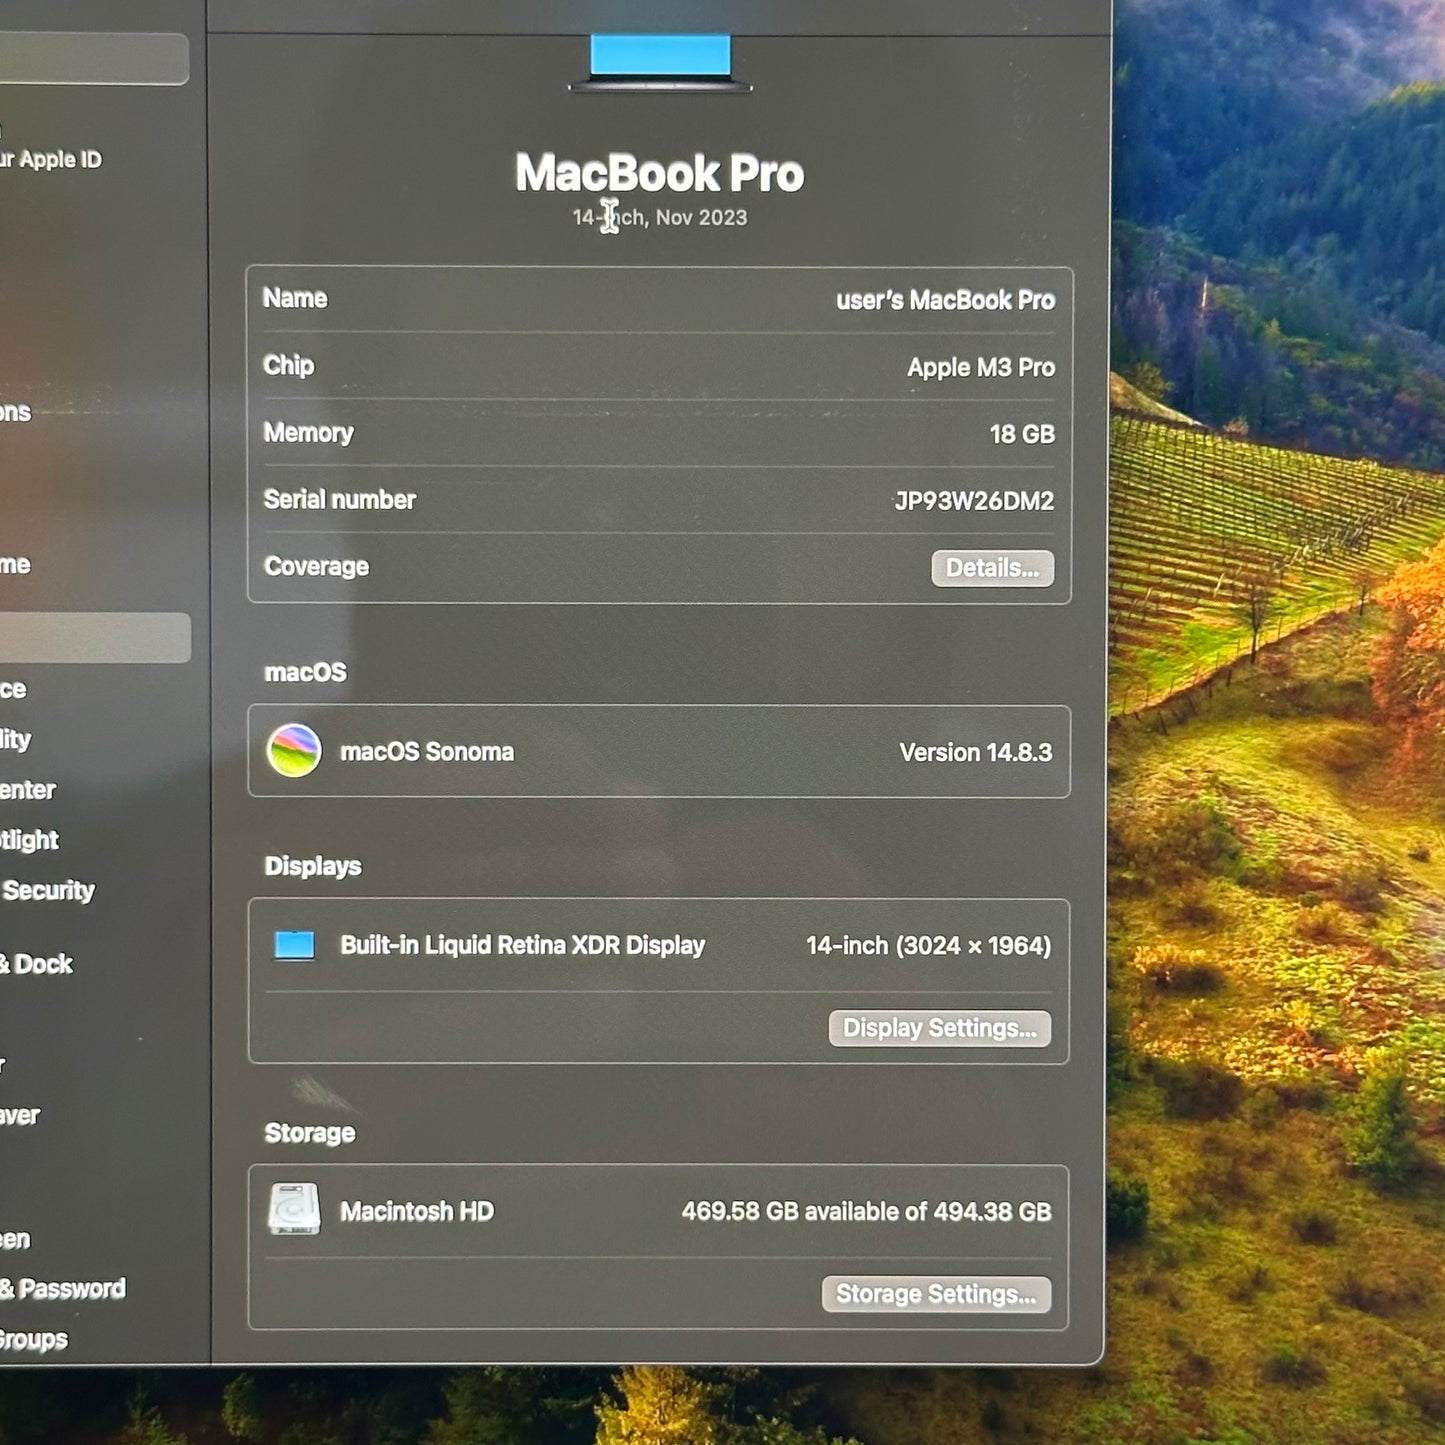Click the "Apple M3 Pro" chip value
The width and height of the screenshot is (1445, 1445).
(981, 367)
